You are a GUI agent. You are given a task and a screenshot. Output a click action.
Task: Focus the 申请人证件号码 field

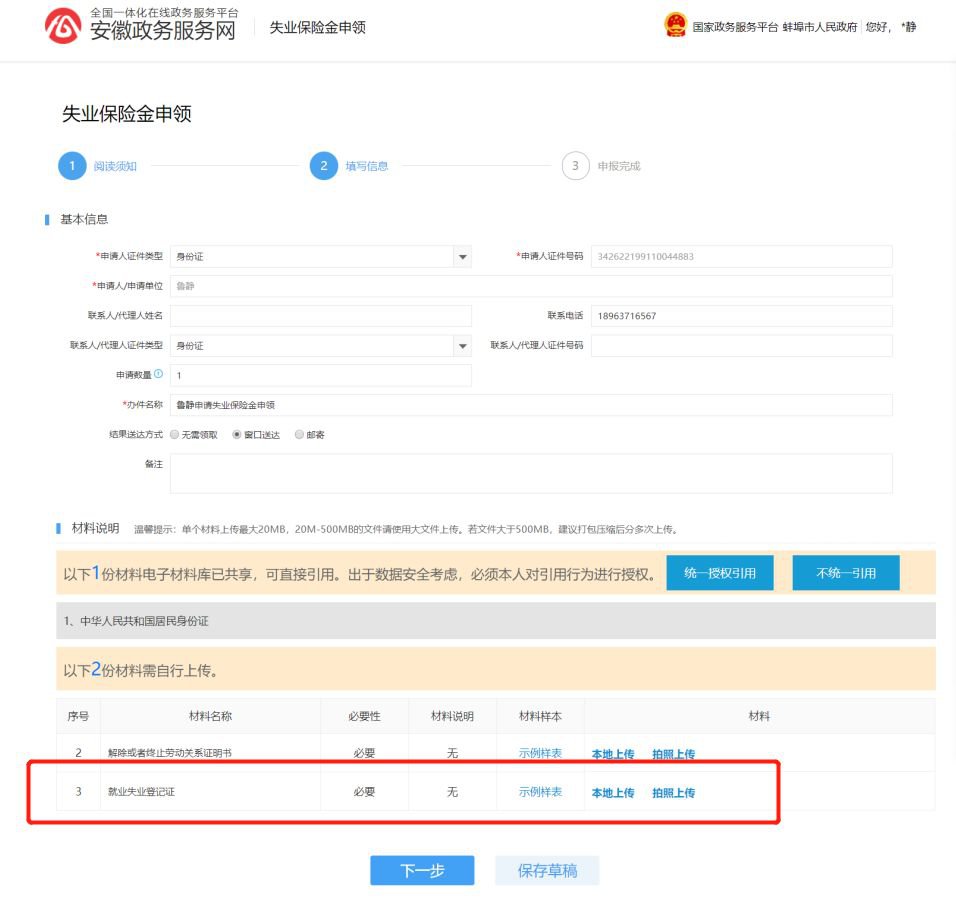(741, 257)
